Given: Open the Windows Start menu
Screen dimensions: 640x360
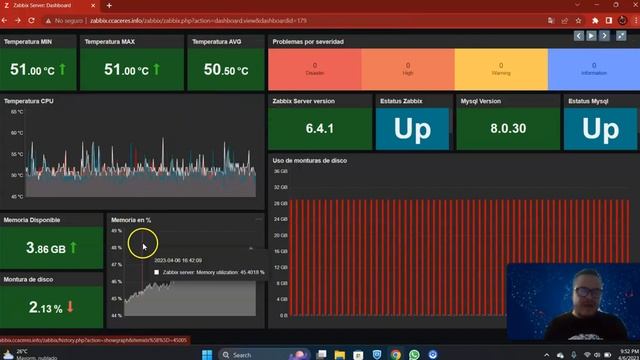Looking at the screenshot, I should (x=207, y=354).
